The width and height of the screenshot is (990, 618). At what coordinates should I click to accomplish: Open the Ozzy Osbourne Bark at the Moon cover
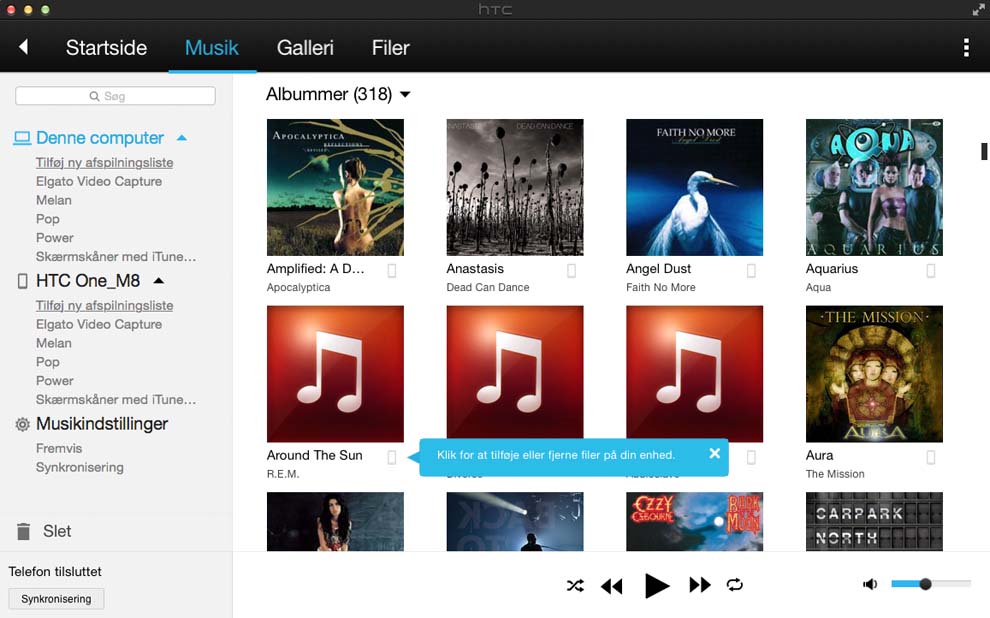[x=695, y=521]
